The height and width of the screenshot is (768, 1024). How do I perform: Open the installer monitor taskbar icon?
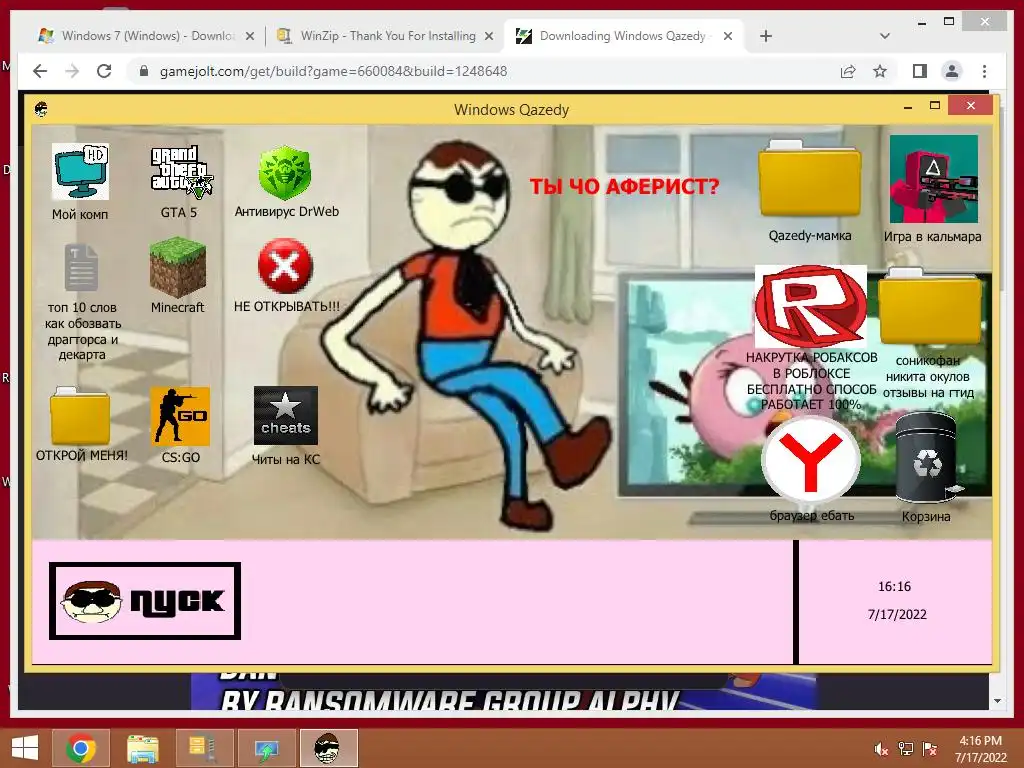point(266,748)
